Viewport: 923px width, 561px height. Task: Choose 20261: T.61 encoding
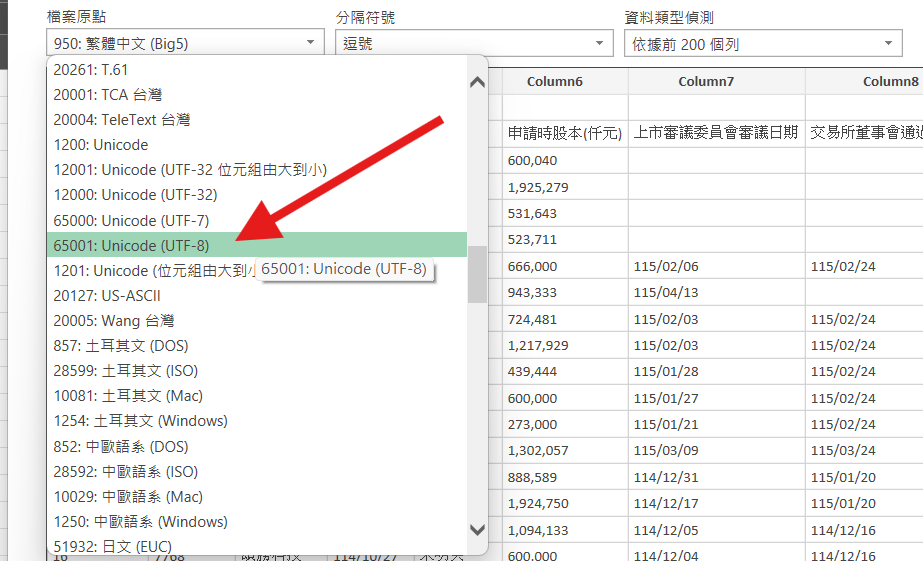click(91, 70)
